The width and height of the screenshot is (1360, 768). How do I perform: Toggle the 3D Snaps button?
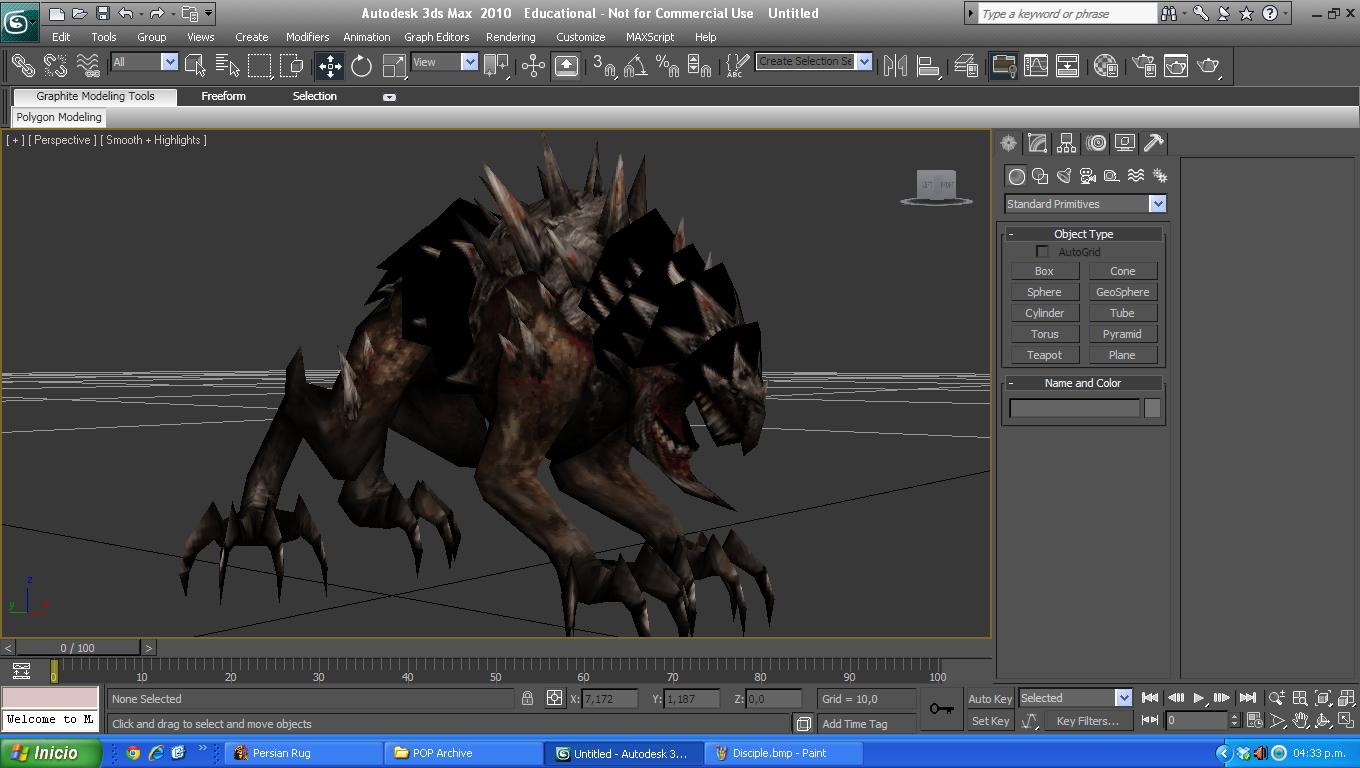tap(603, 66)
